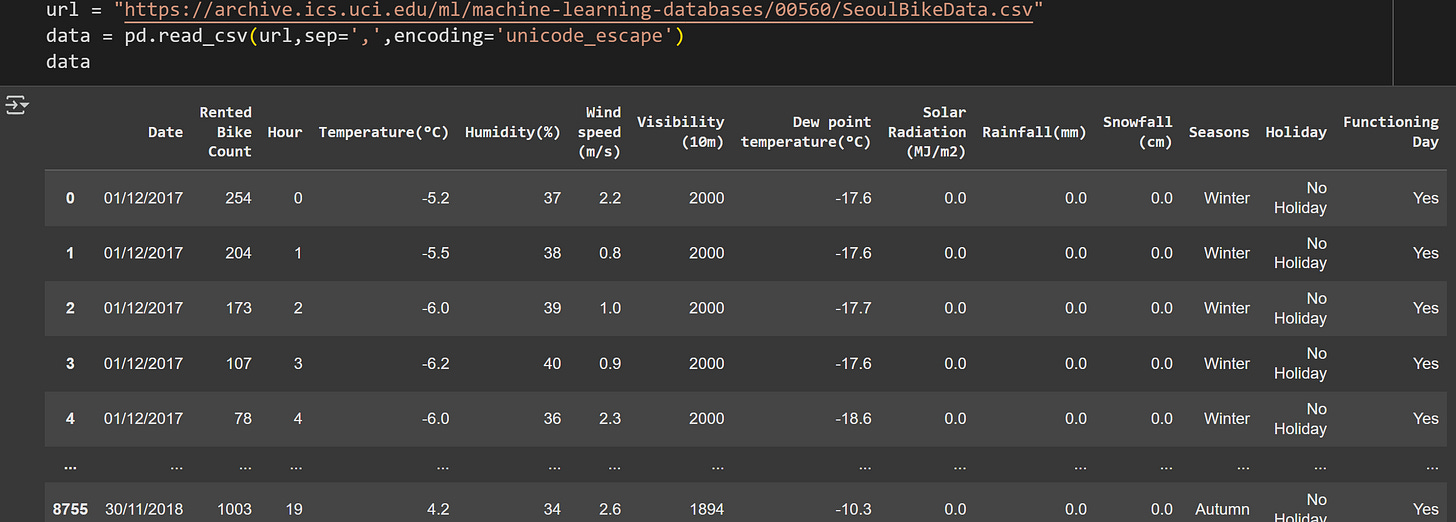Viewport: 1456px width, 522px height.
Task: Select rented bike count value 204
Action: (x=238, y=253)
